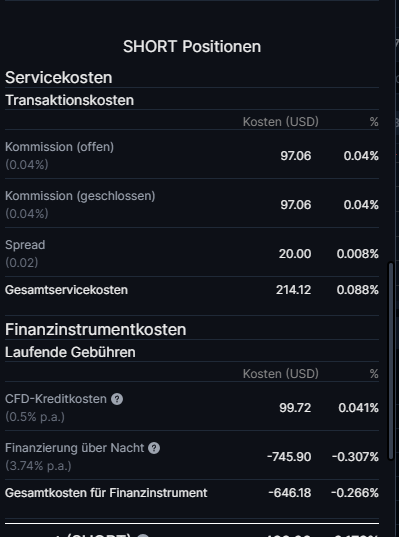The height and width of the screenshot is (537, 399).
Task: Click the Spread cost value 20.00
Action: [x=295, y=254]
